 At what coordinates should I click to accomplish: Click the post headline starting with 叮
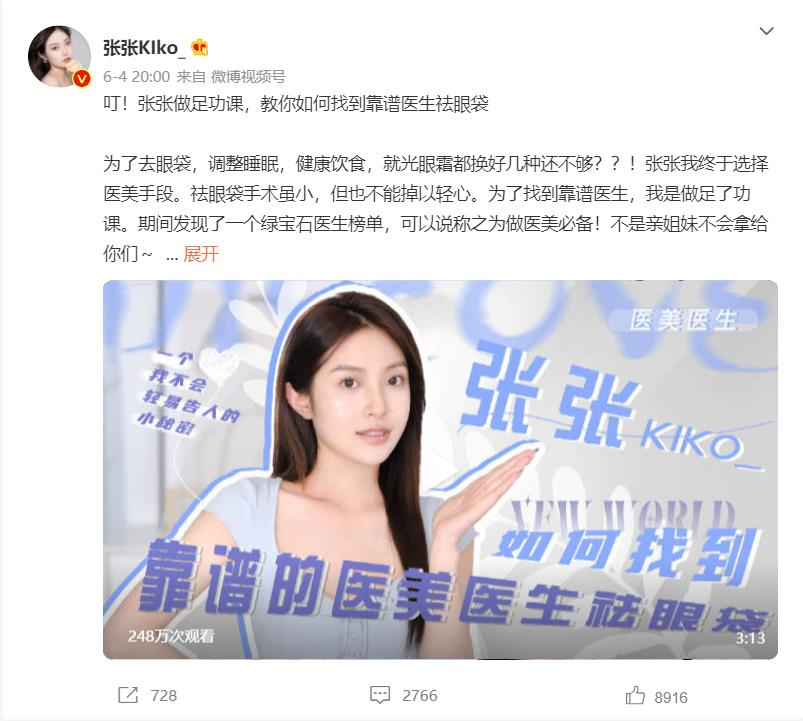(x=296, y=104)
